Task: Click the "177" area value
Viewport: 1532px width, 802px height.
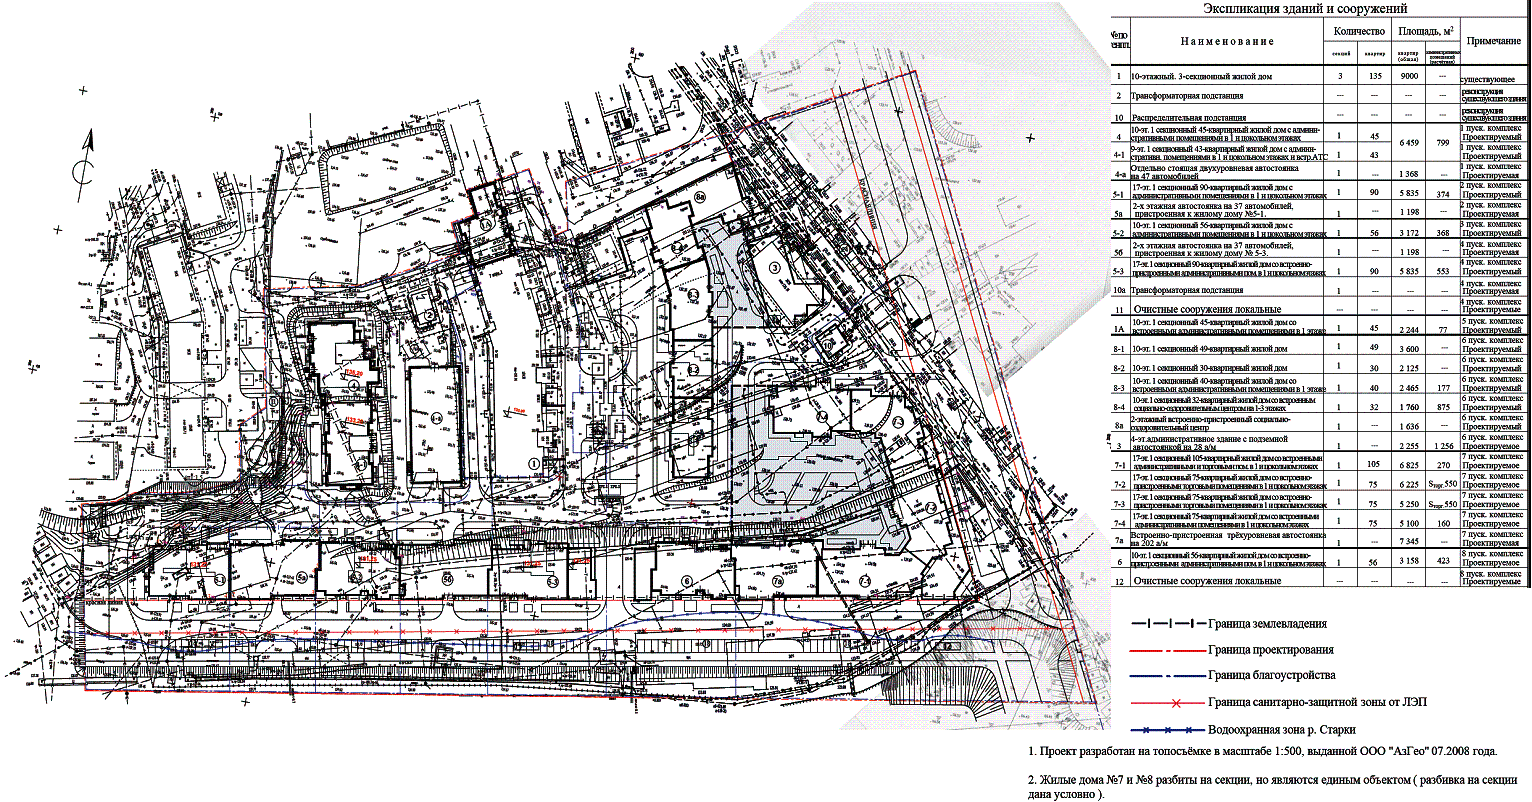Action: pos(1442,387)
